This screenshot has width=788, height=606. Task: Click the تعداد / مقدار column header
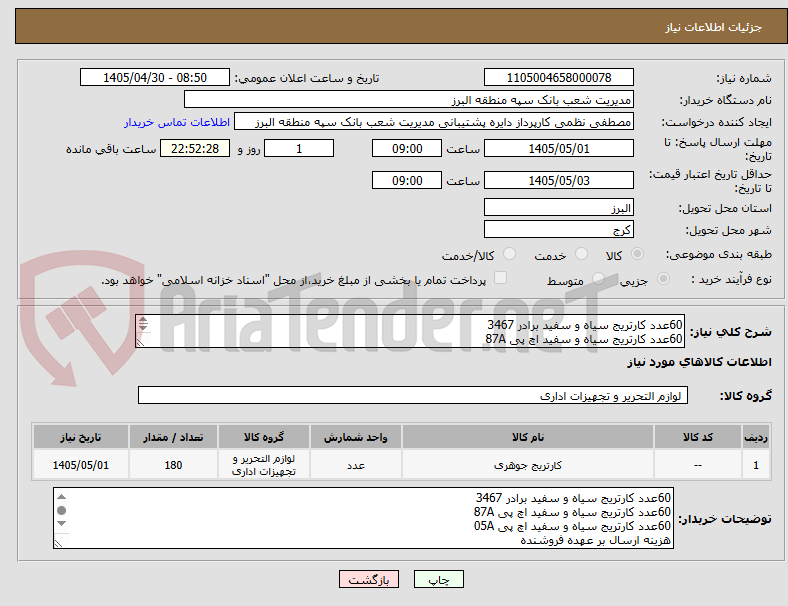(173, 437)
